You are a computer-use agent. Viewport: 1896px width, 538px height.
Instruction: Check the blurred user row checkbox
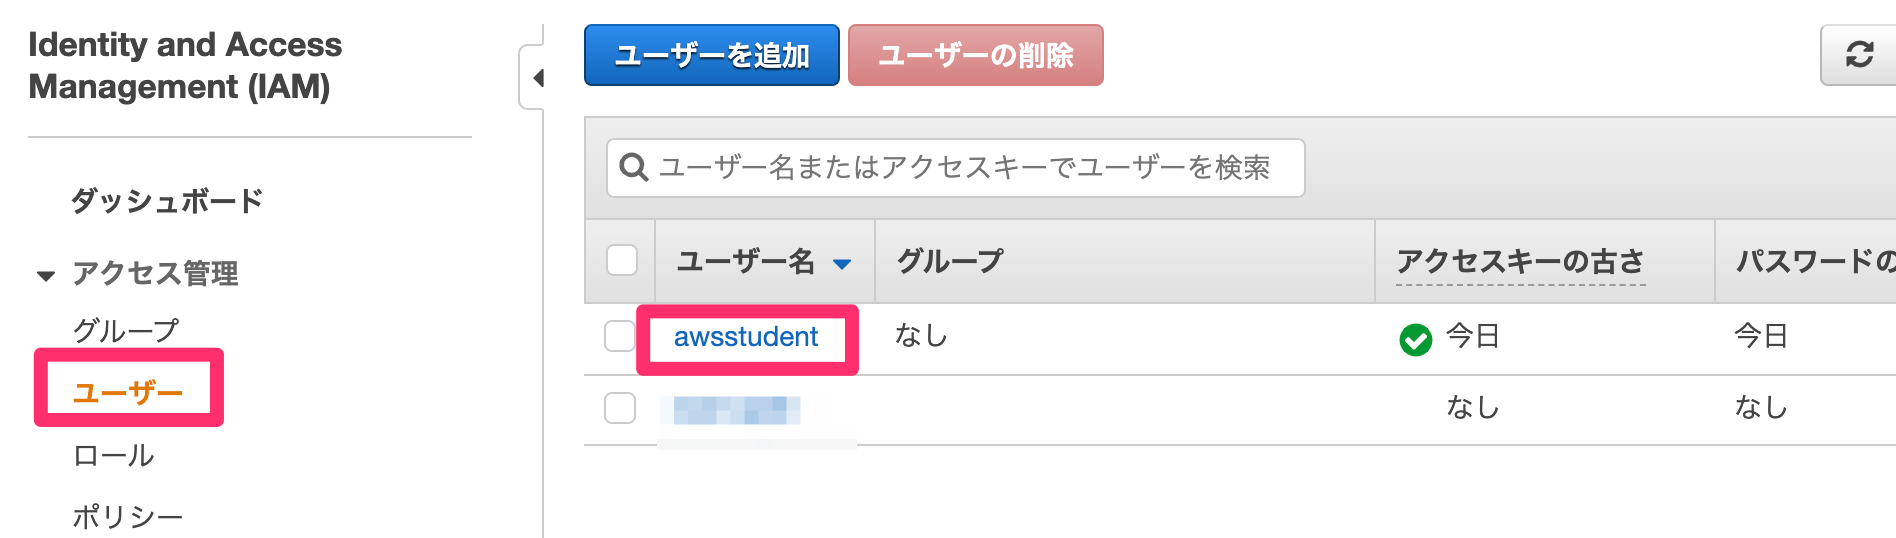[x=620, y=408]
